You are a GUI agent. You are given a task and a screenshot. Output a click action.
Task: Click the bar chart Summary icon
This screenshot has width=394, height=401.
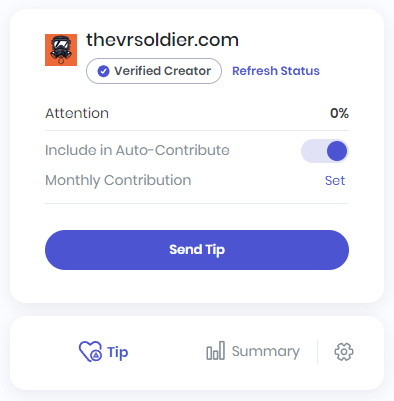[x=216, y=351]
